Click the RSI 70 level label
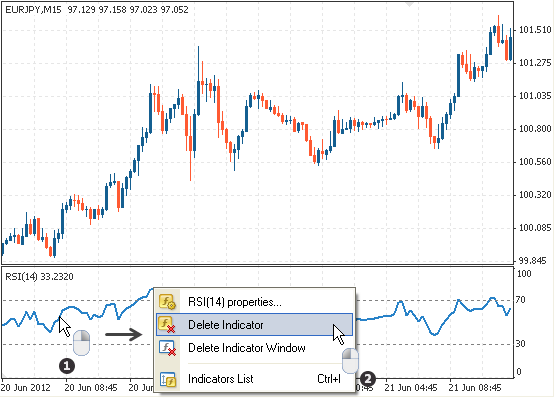This screenshot has height=398, width=555. pyautogui.click(x=521, y=300)
